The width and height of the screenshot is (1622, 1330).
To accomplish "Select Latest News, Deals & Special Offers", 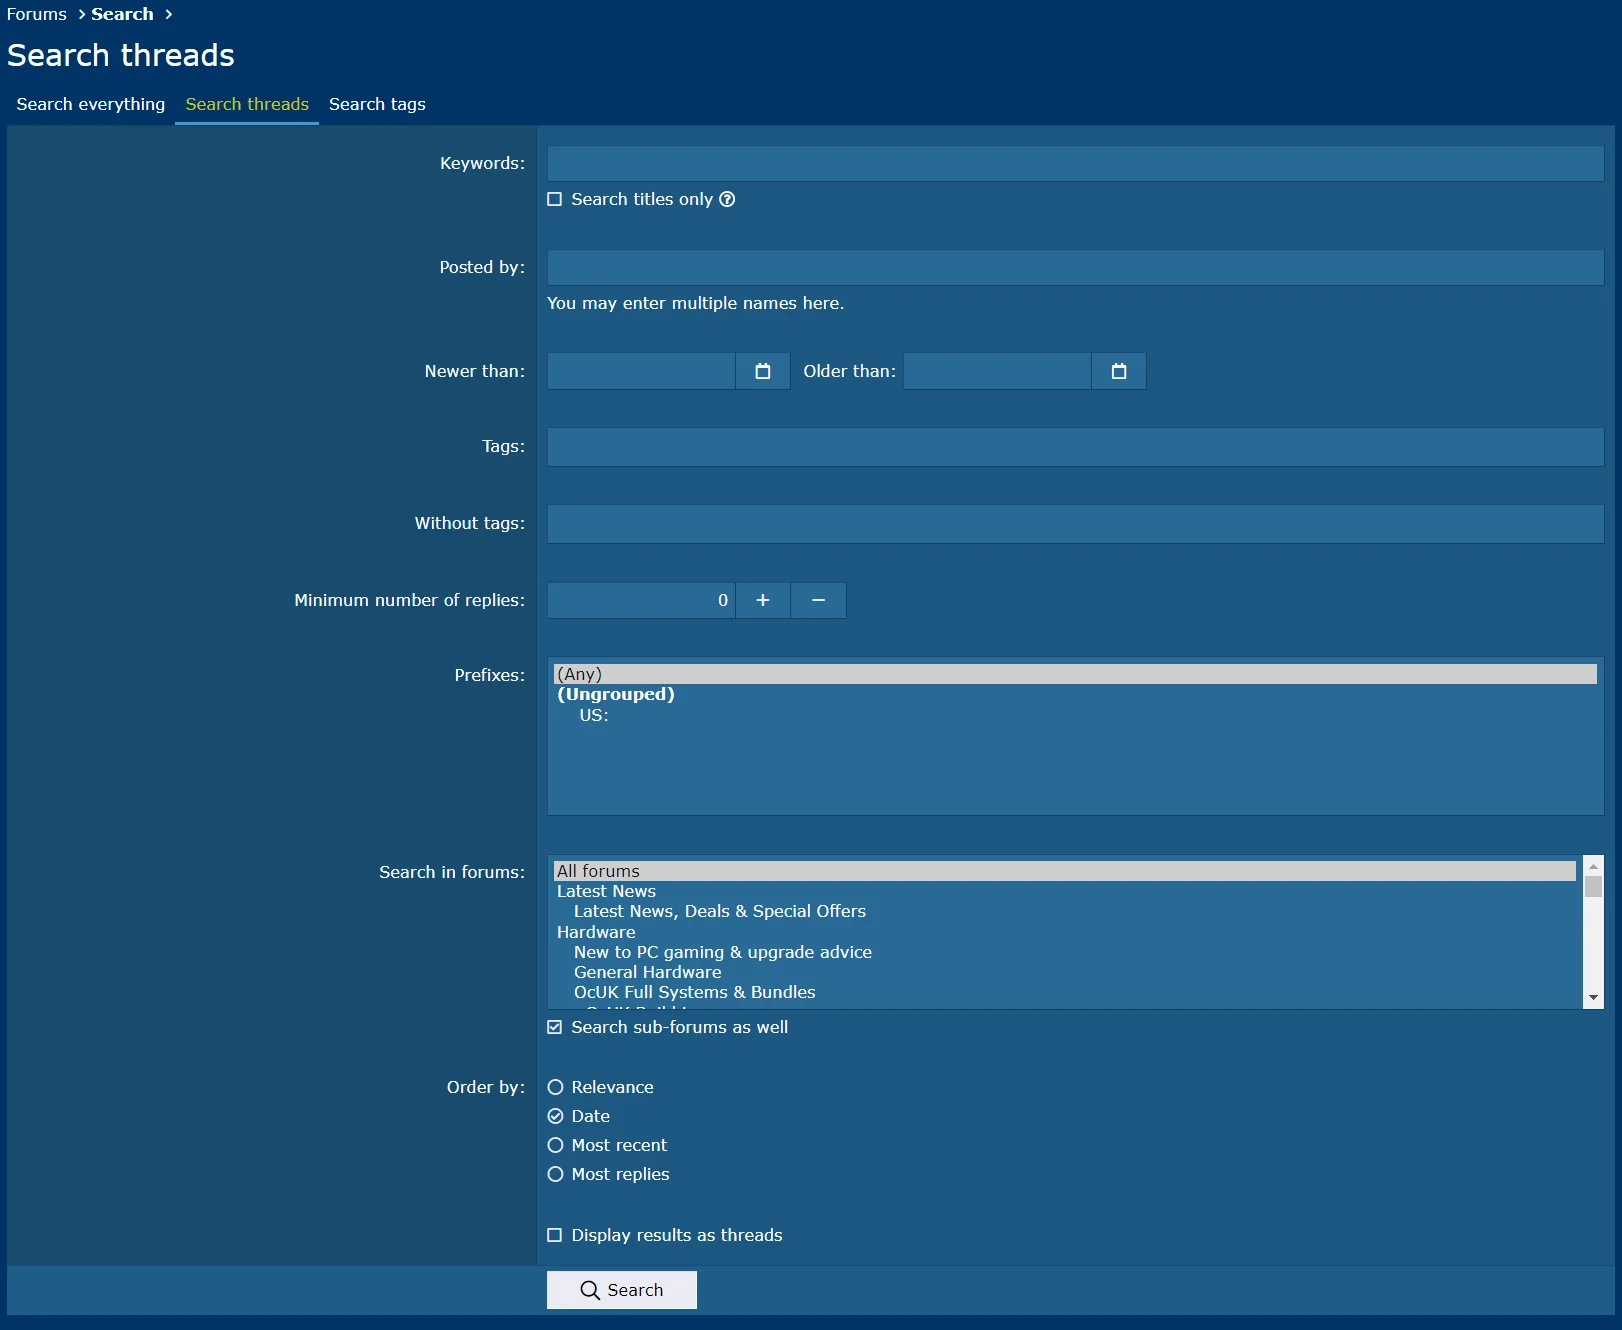I will (x=1065, y=911).
